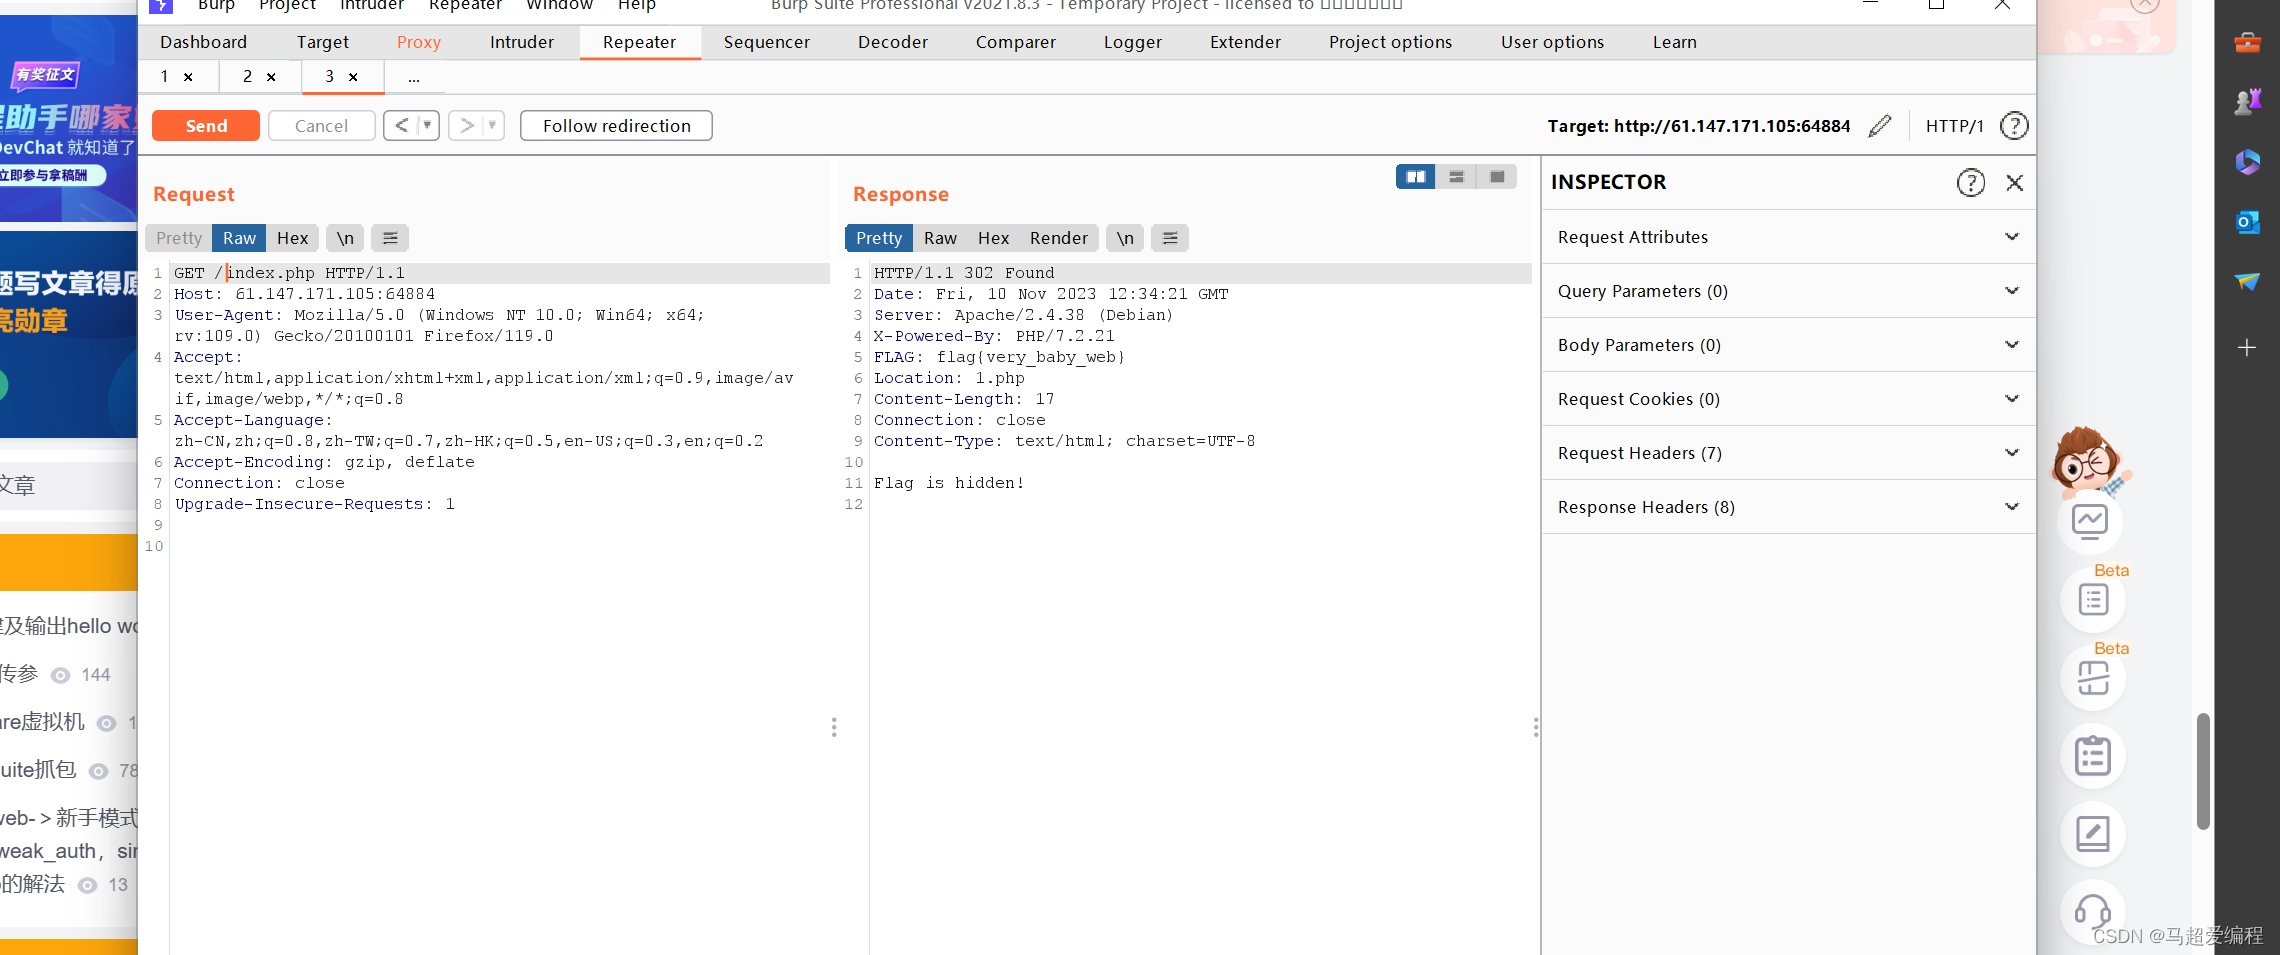Screen dimensions: 2280x955
Task: Click the HTTP/1 protocol label
Action: click(1954, 126)
